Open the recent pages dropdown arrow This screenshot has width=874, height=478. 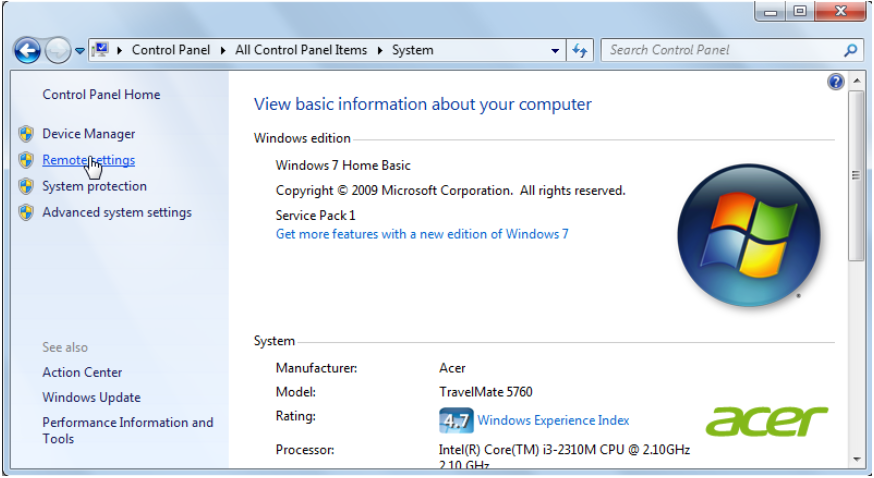click(x=80, y=51)
